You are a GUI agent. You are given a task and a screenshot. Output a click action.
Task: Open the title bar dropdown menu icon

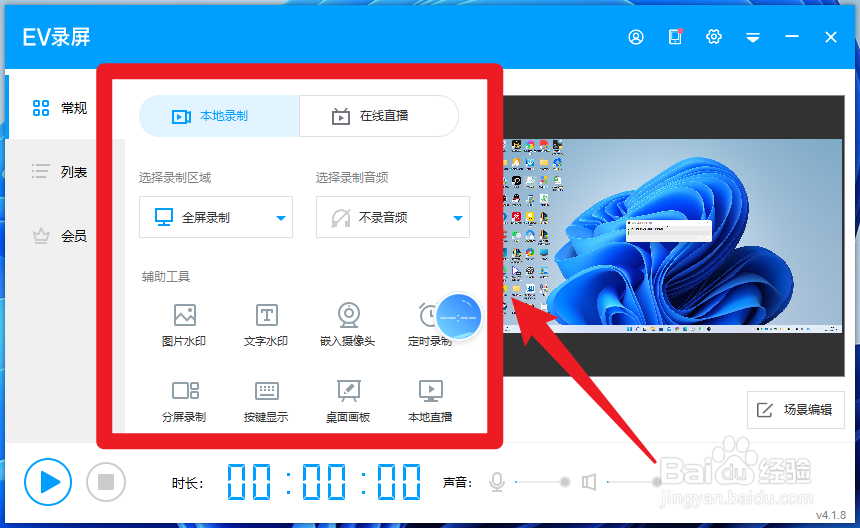(752, 37)
